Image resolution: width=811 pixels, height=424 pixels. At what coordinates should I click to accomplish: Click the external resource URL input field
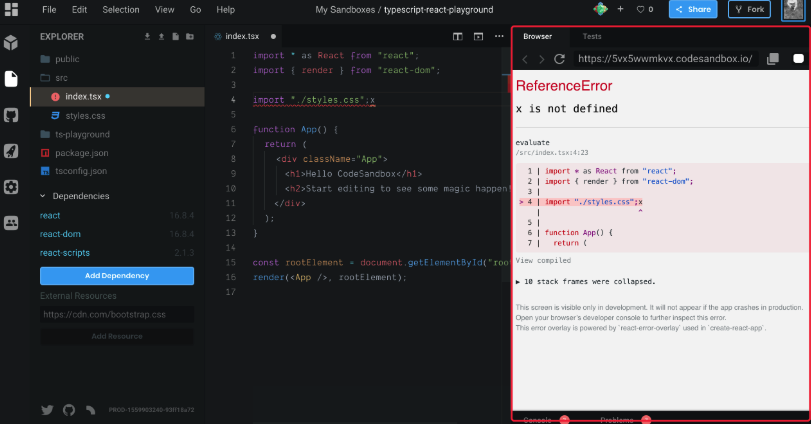[x=117, y=314]
